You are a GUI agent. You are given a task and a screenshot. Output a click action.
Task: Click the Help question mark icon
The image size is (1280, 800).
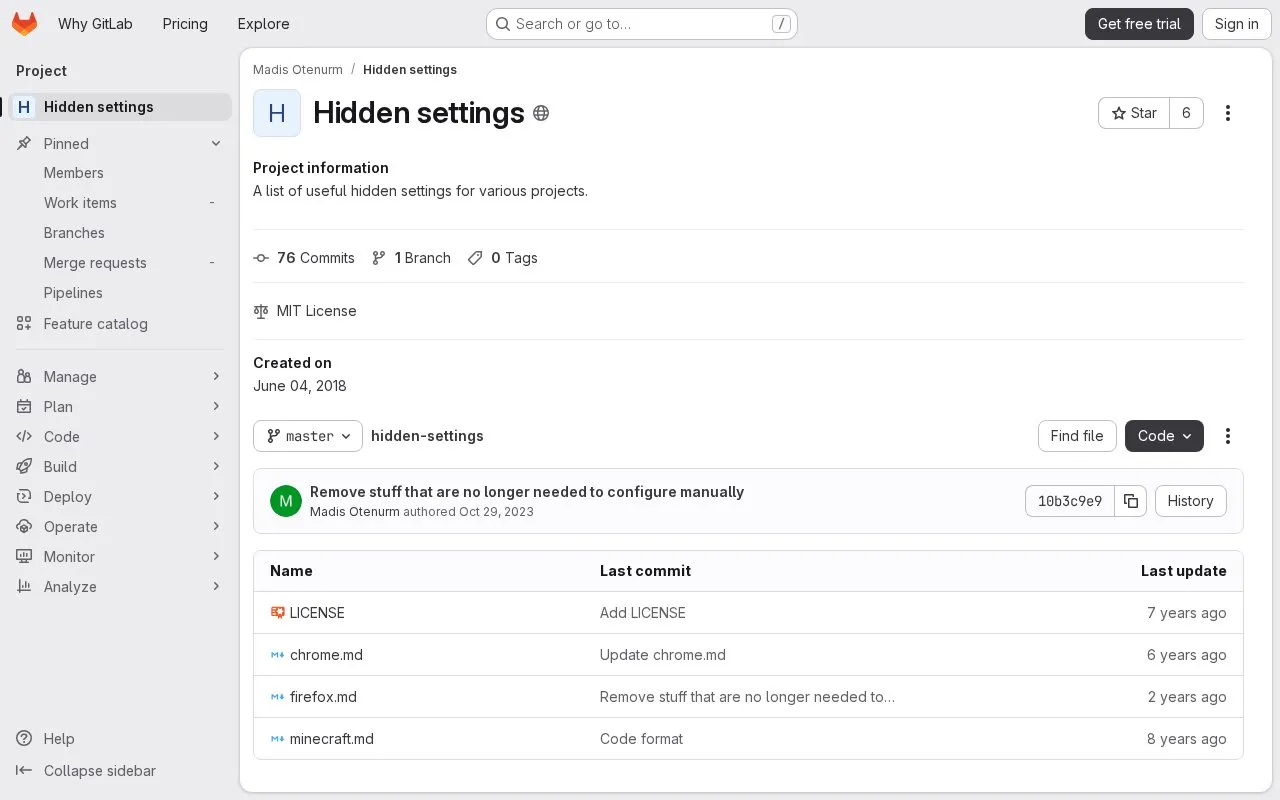24,739
